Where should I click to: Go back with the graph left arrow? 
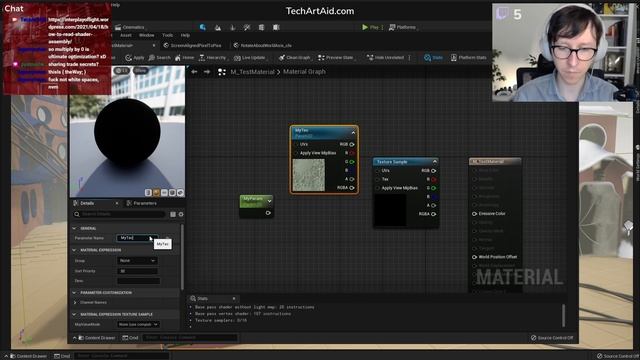pos(194,72)
